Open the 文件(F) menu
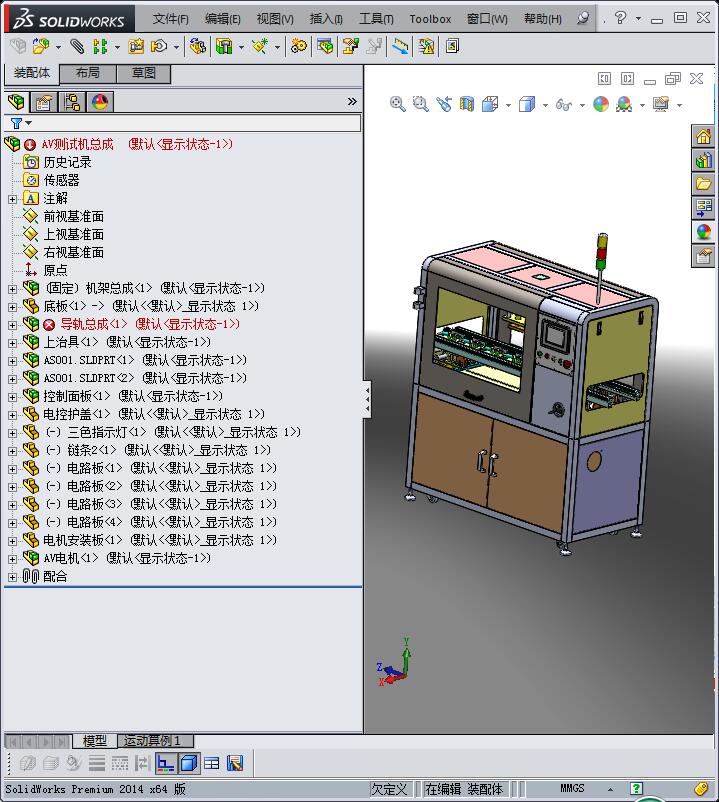Viewport: 719px width, 802px height. pos(170,19)
